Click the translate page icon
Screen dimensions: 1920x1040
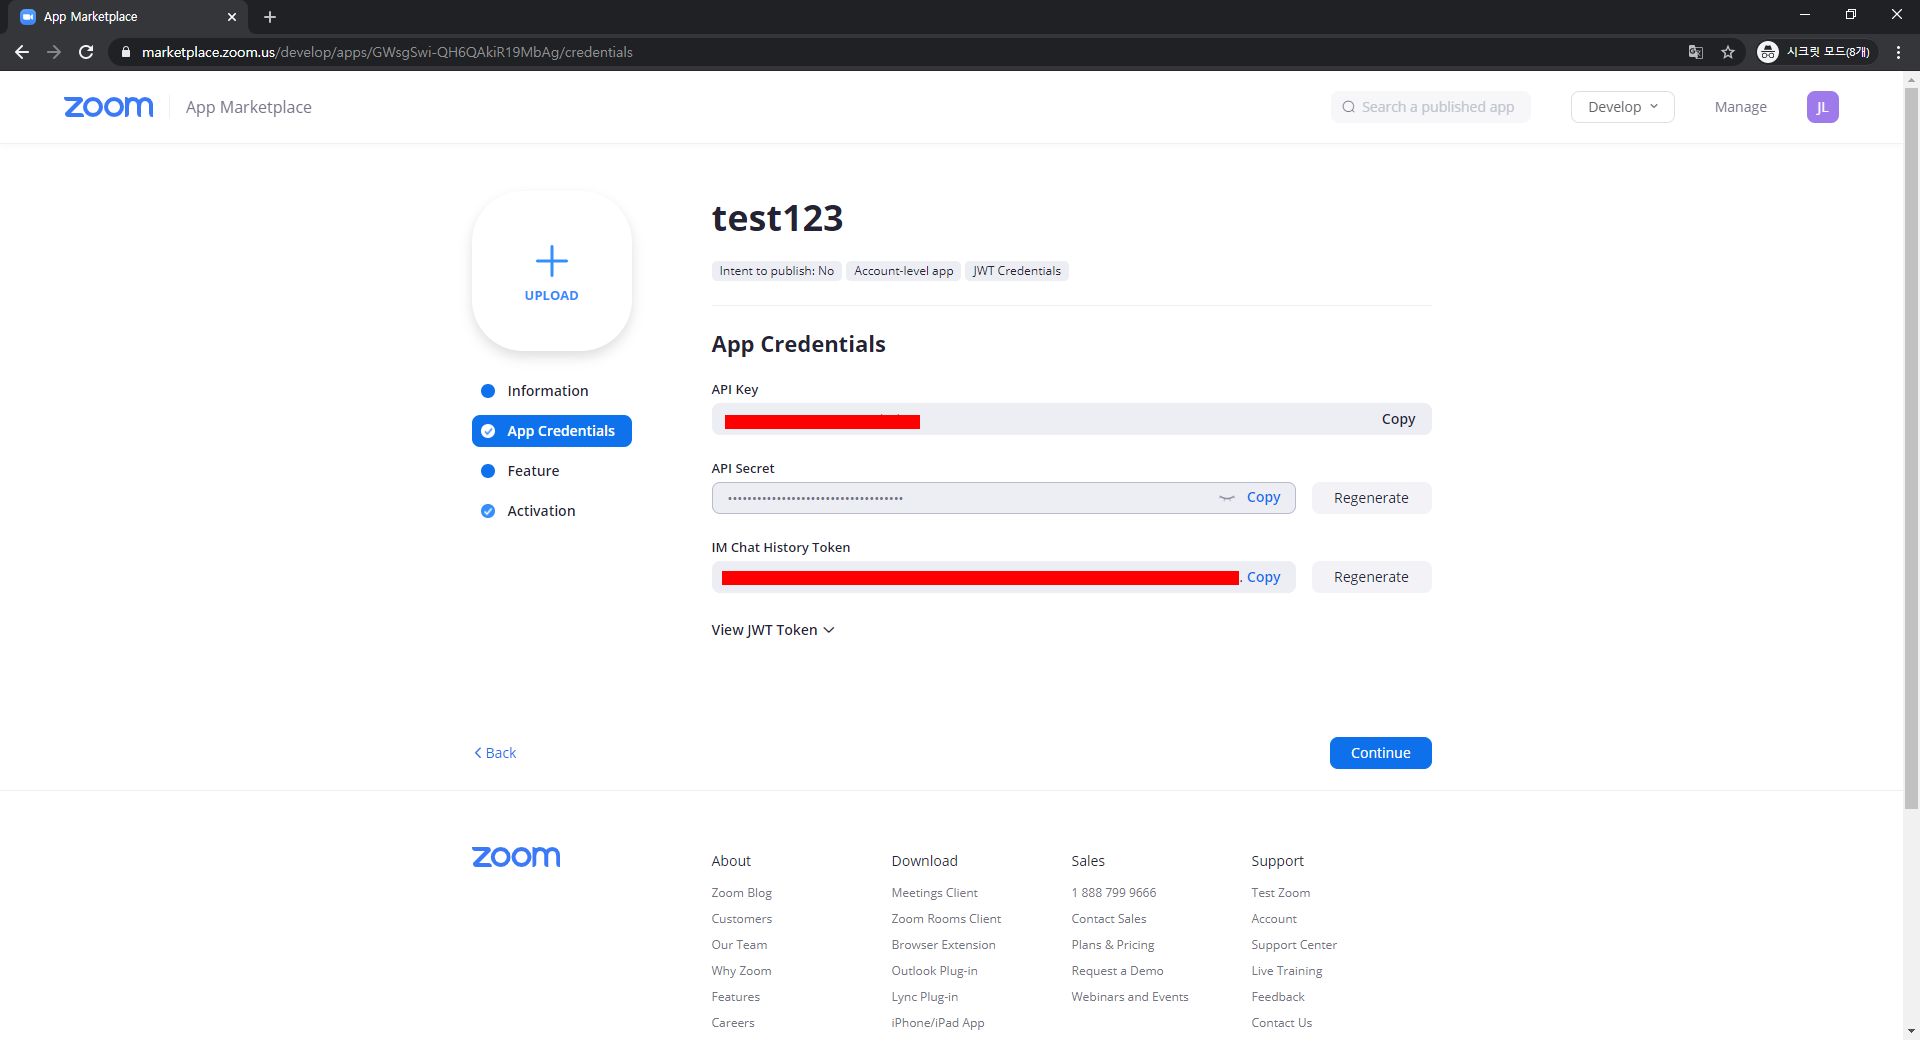pyautogui.click(x=1696, y=52)
